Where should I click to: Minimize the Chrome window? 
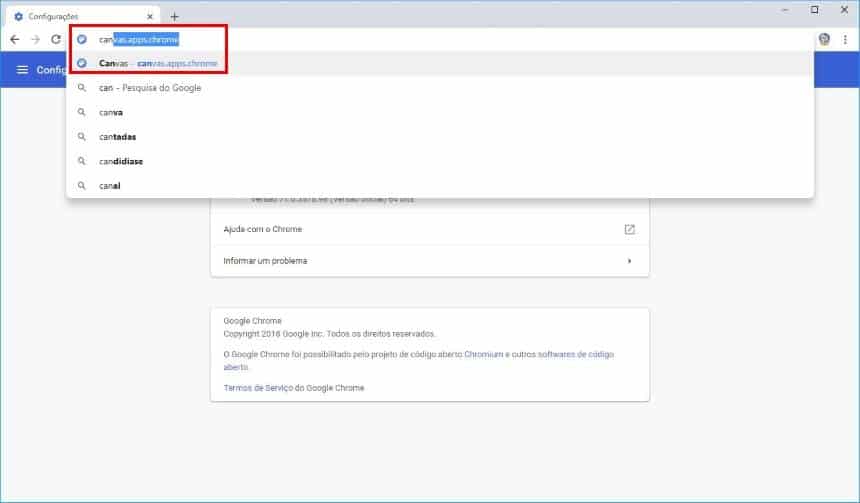pyautogui.click(x=785, y=10)
